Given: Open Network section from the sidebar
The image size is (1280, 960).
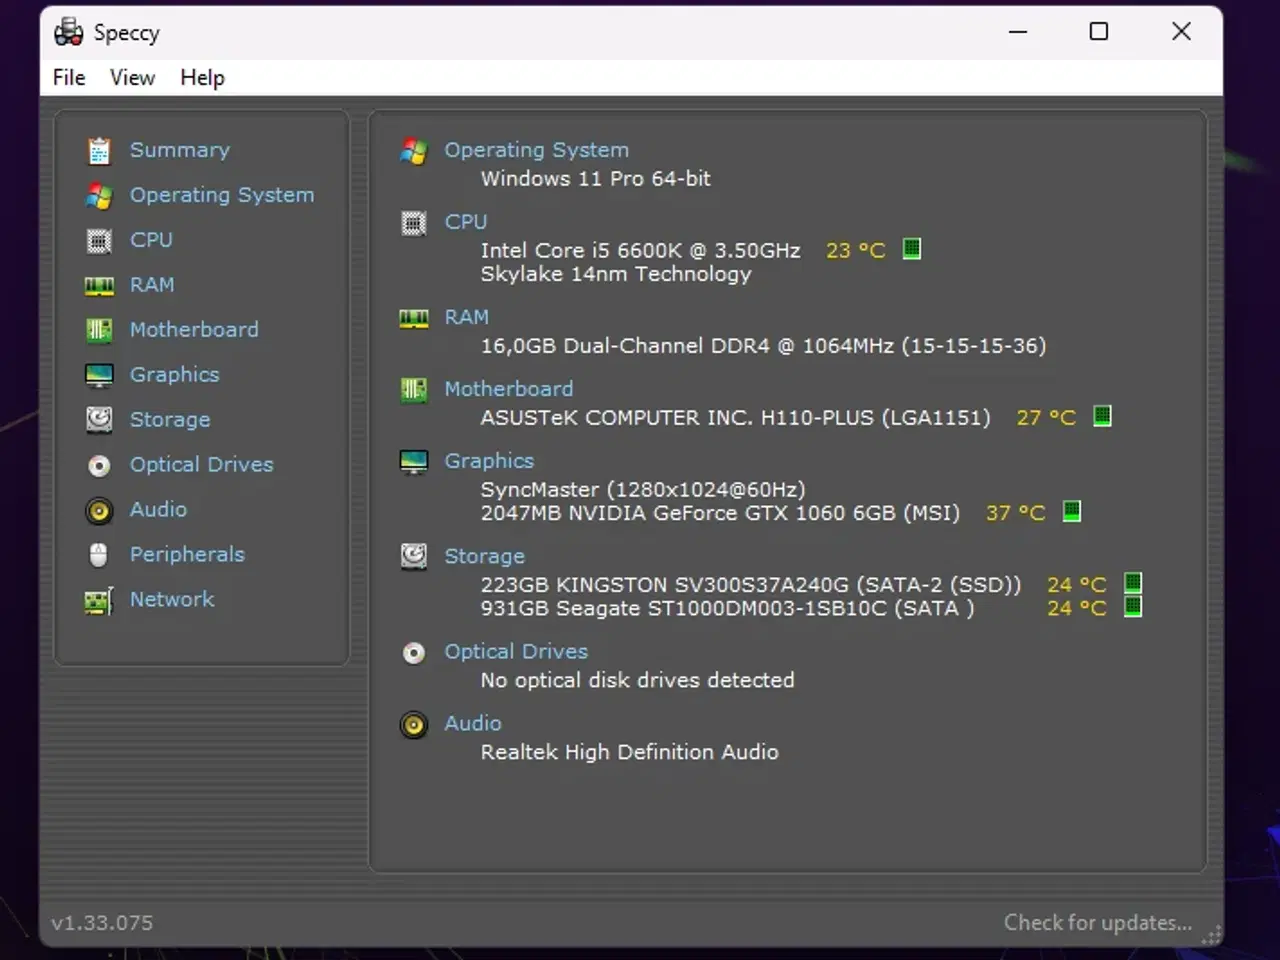Looking at the screenshot, I should (x=172, y=600).
